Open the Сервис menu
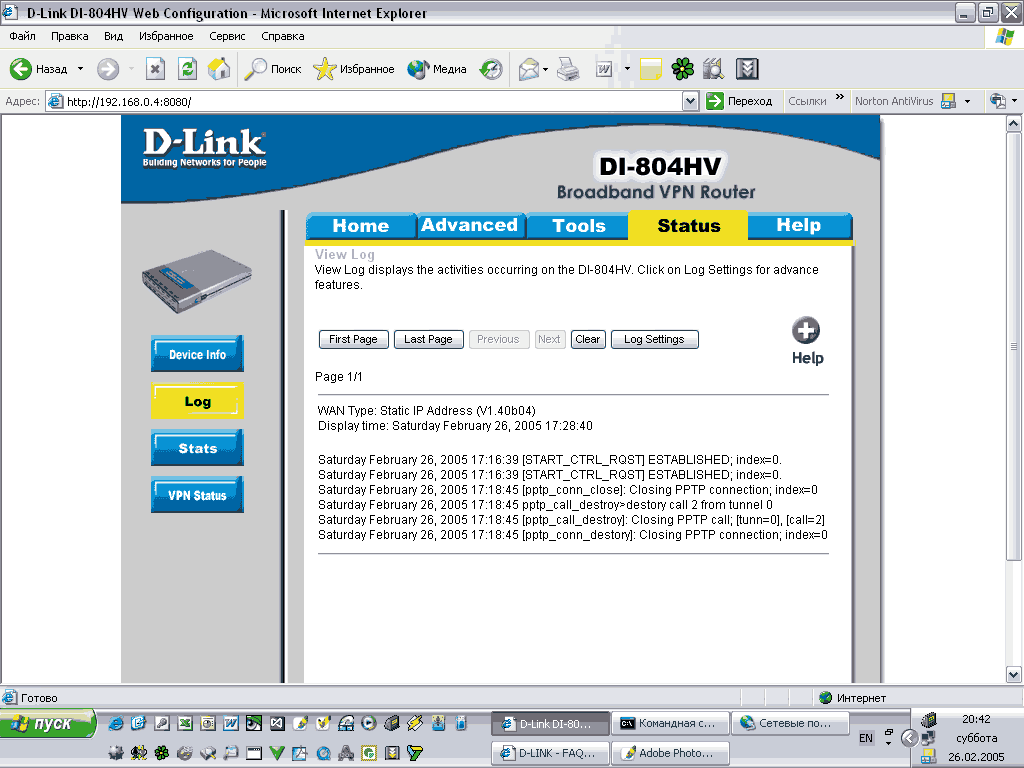This screenshot has width=1024, height=768. tap(227, 36)
